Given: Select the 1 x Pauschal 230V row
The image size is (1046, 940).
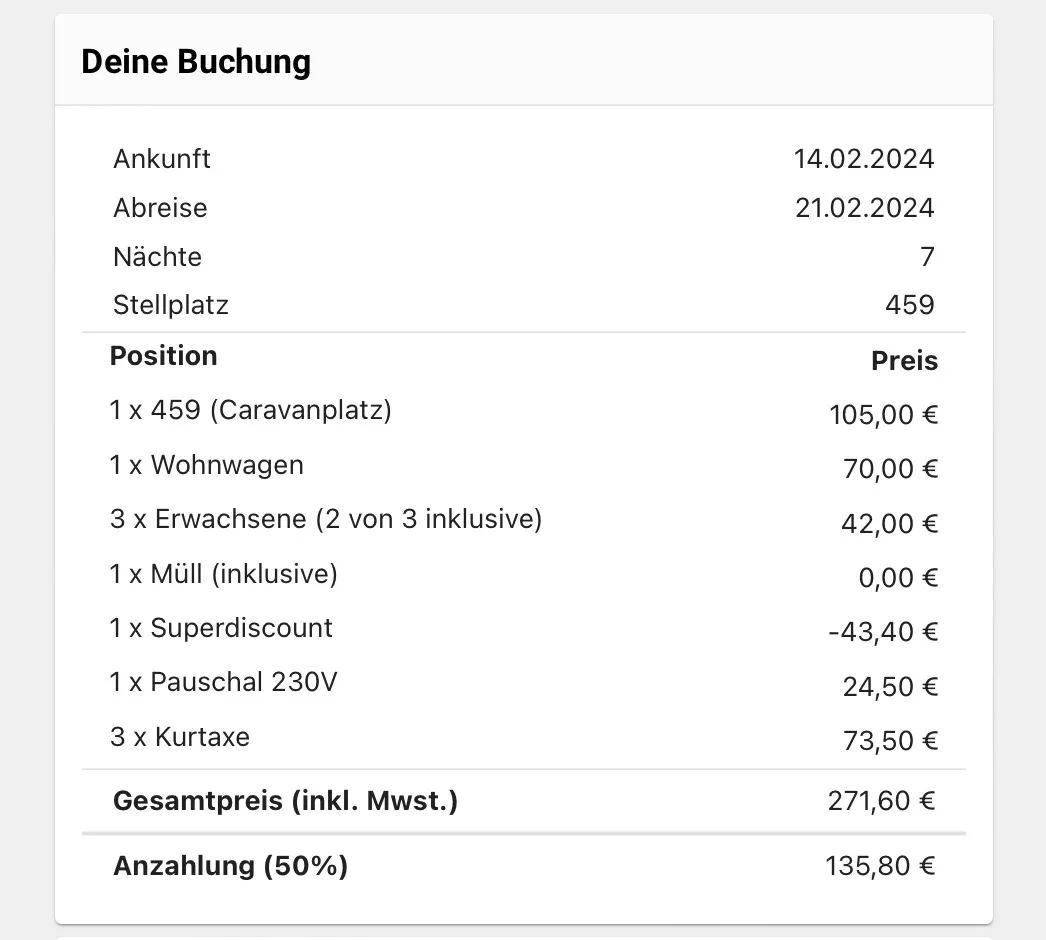Looking at the screenshot, I should tap(524, 683).
